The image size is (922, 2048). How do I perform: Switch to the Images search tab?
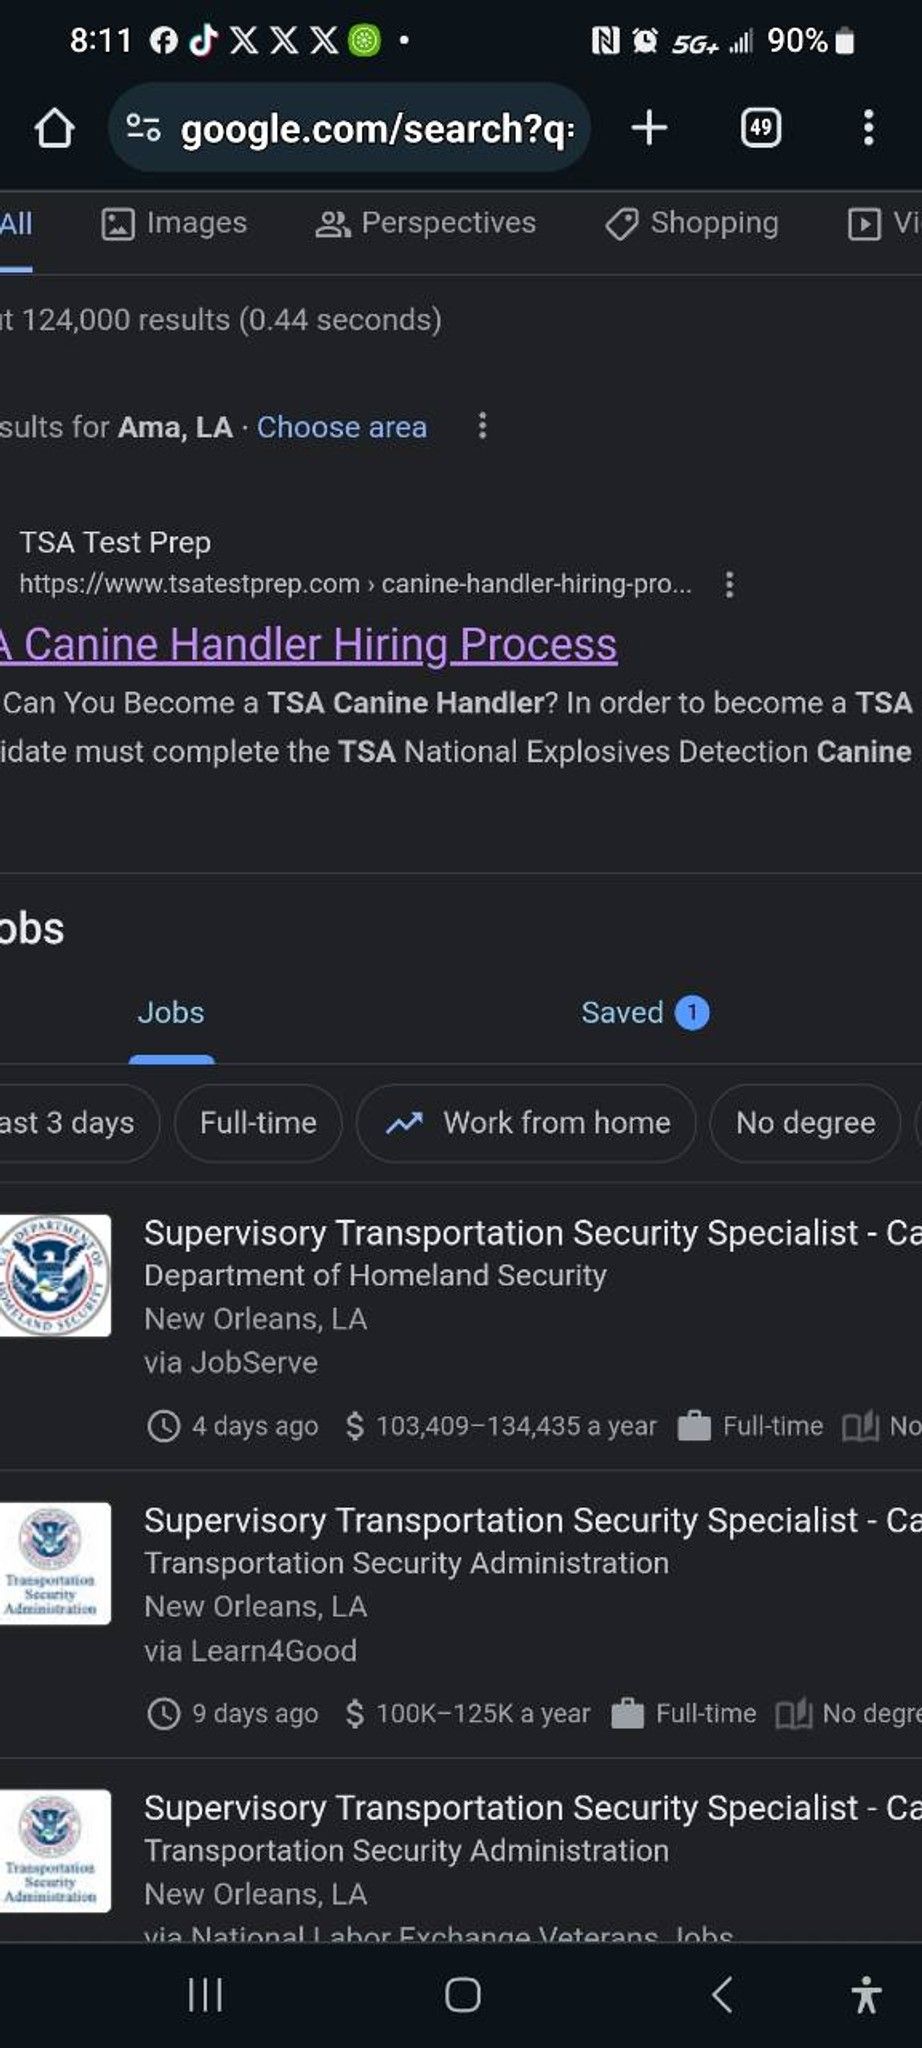(175, 223)
